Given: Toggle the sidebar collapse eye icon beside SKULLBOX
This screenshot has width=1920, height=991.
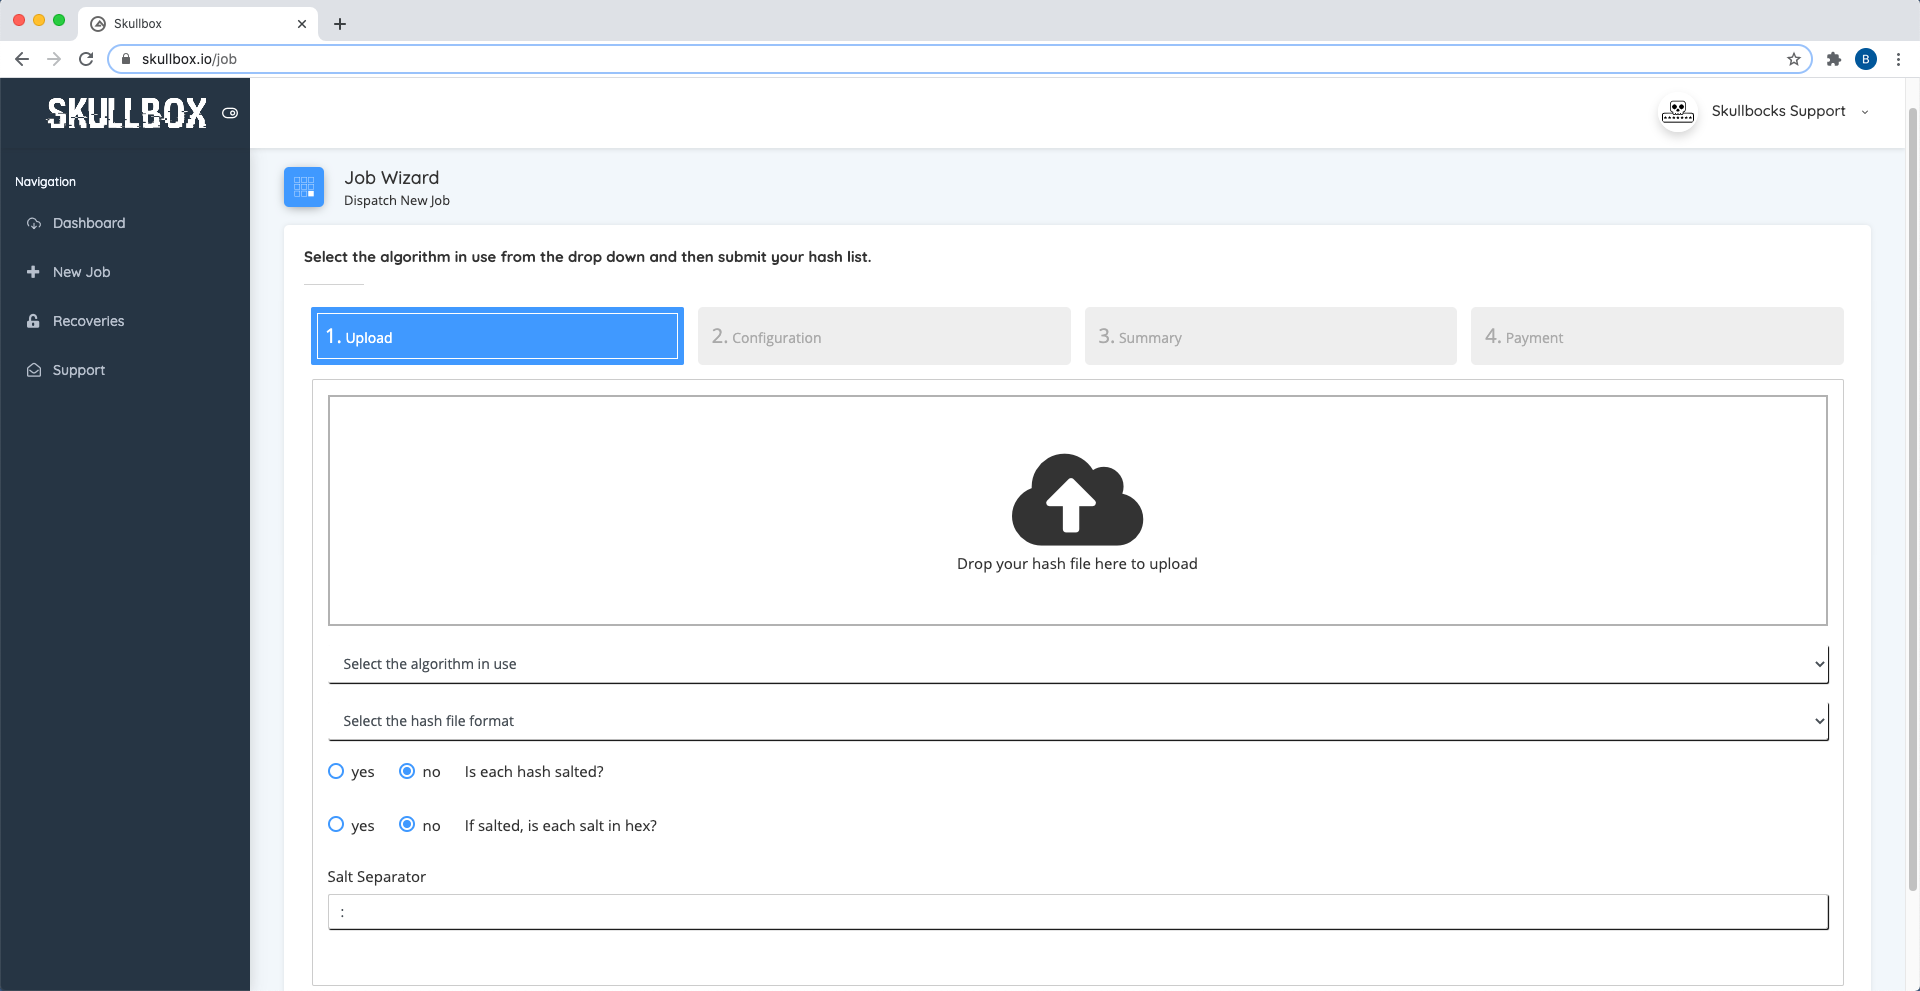Looking at the screenshot, I should coord(229,113).
